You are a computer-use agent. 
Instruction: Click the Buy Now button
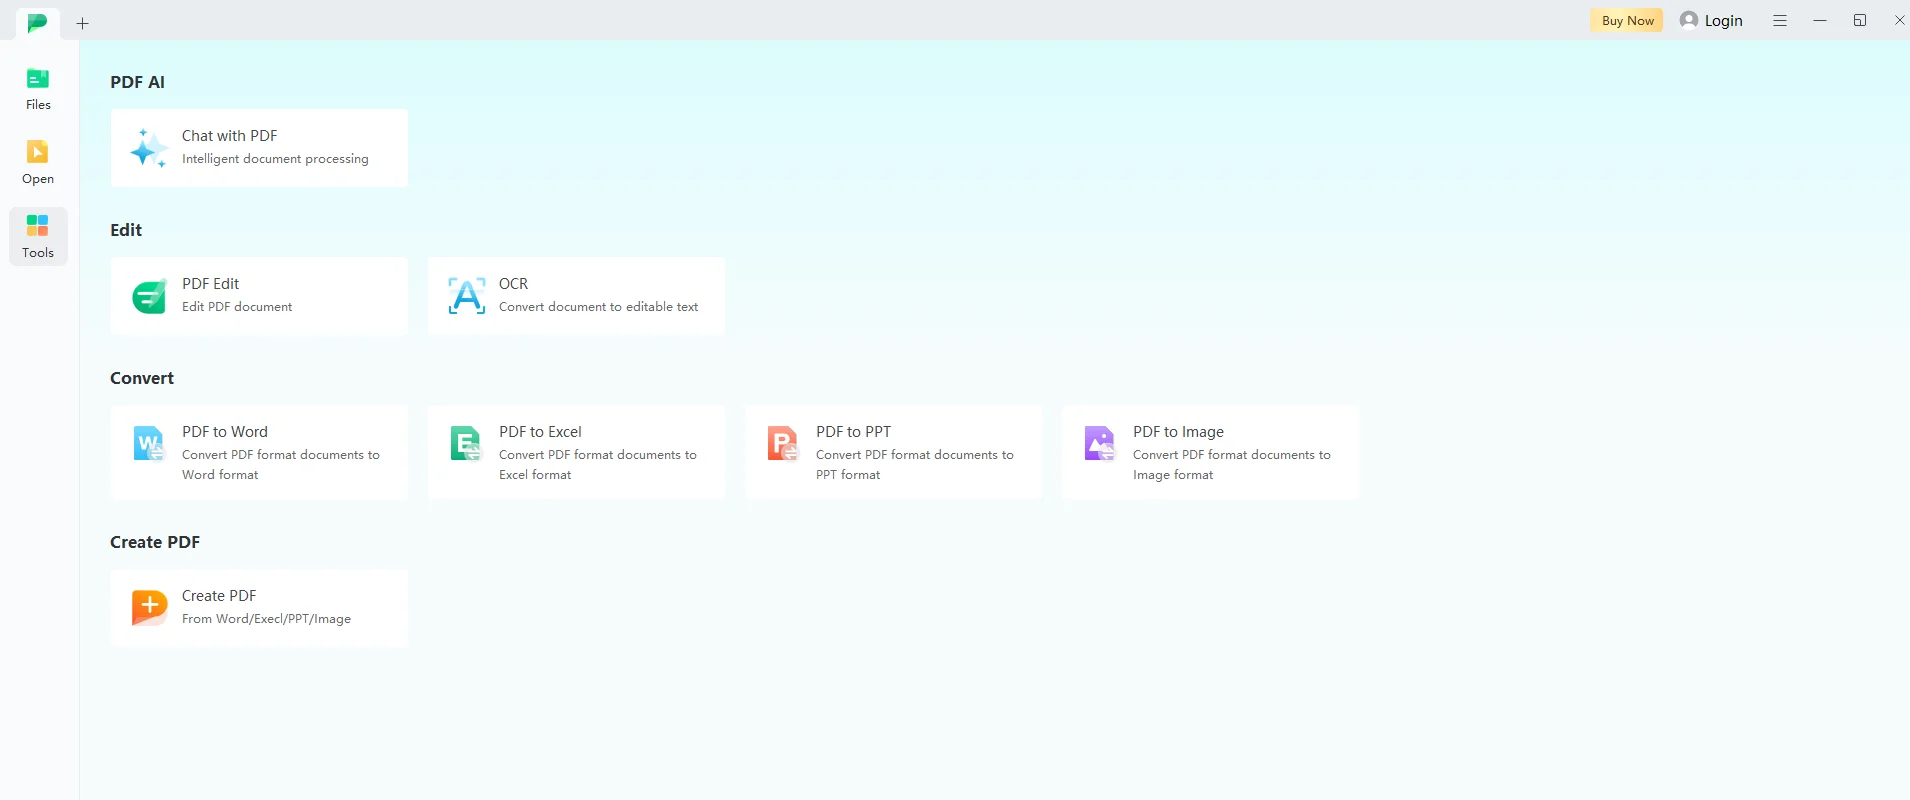coord(1627,20)
